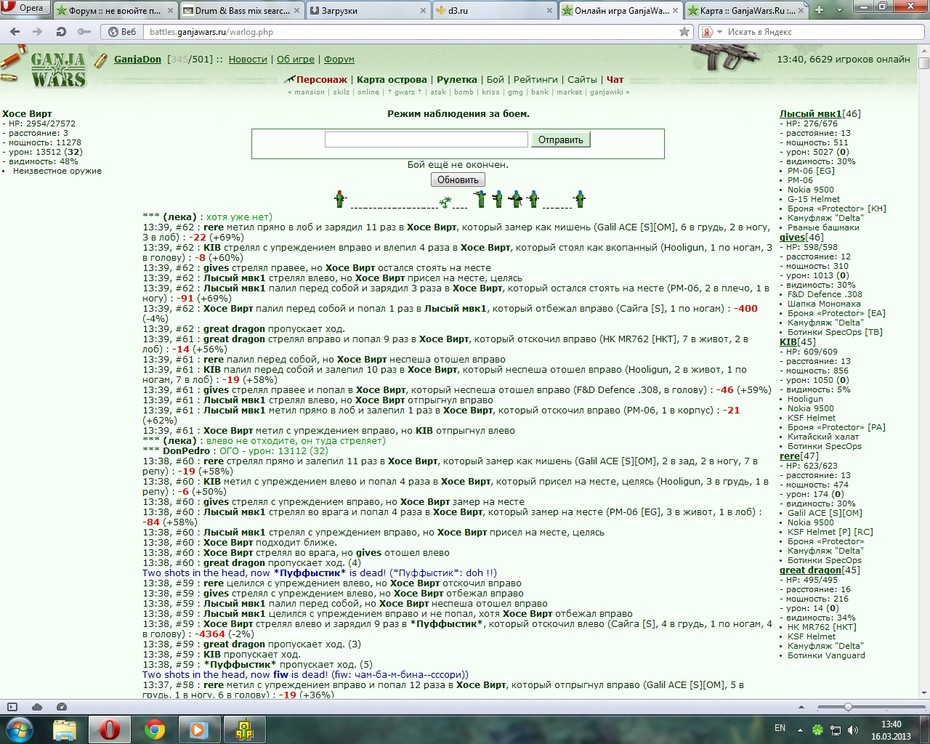The image size is (930, 744).
Task: Open the Об игре link
Action: click(295, 59)
